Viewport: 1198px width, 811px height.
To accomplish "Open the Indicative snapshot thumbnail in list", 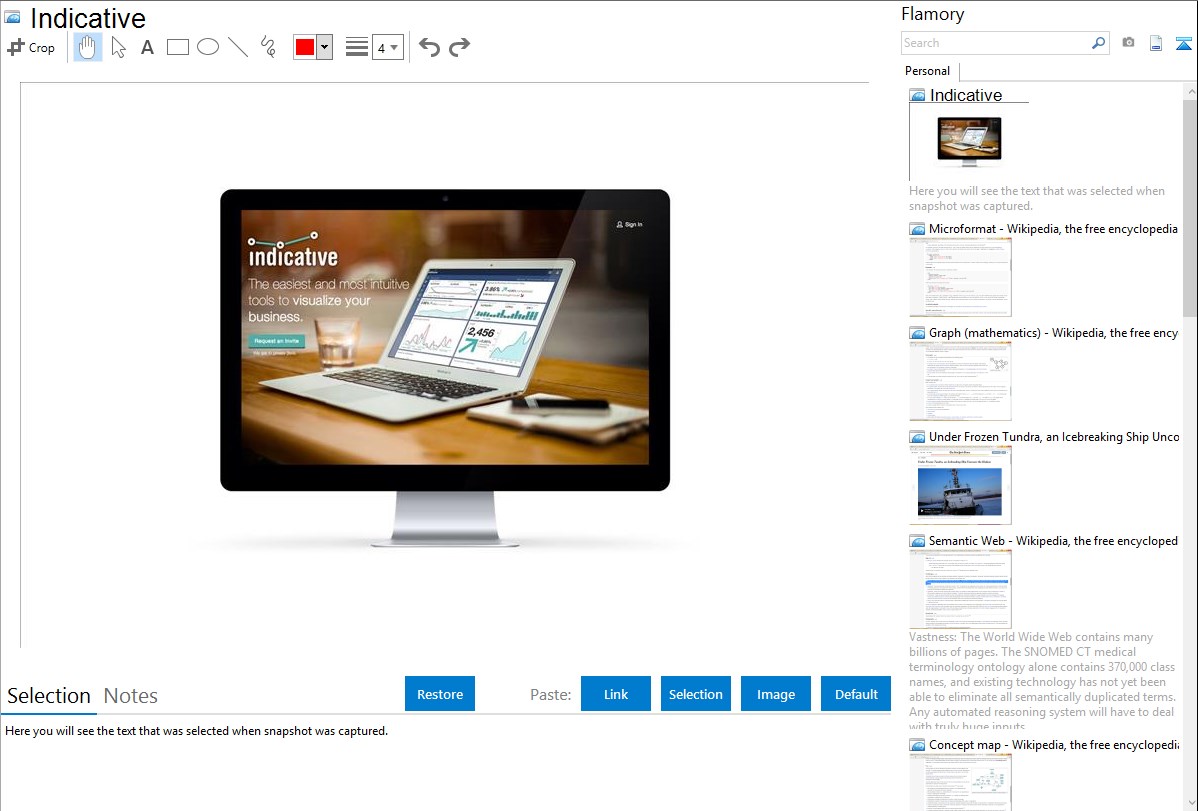I will click(x=969, y=142).
